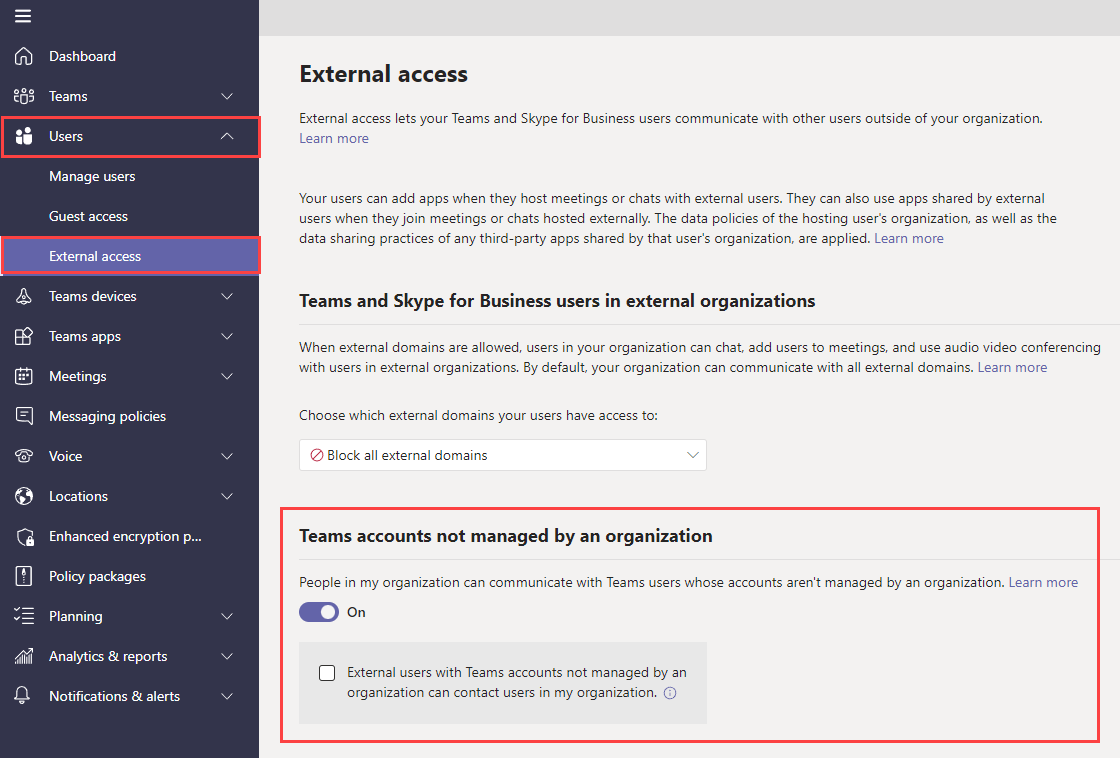Turn off communication with unmanaged Teams users
The height and width of the screenshot is (758, 1120).
click(319, 611)
